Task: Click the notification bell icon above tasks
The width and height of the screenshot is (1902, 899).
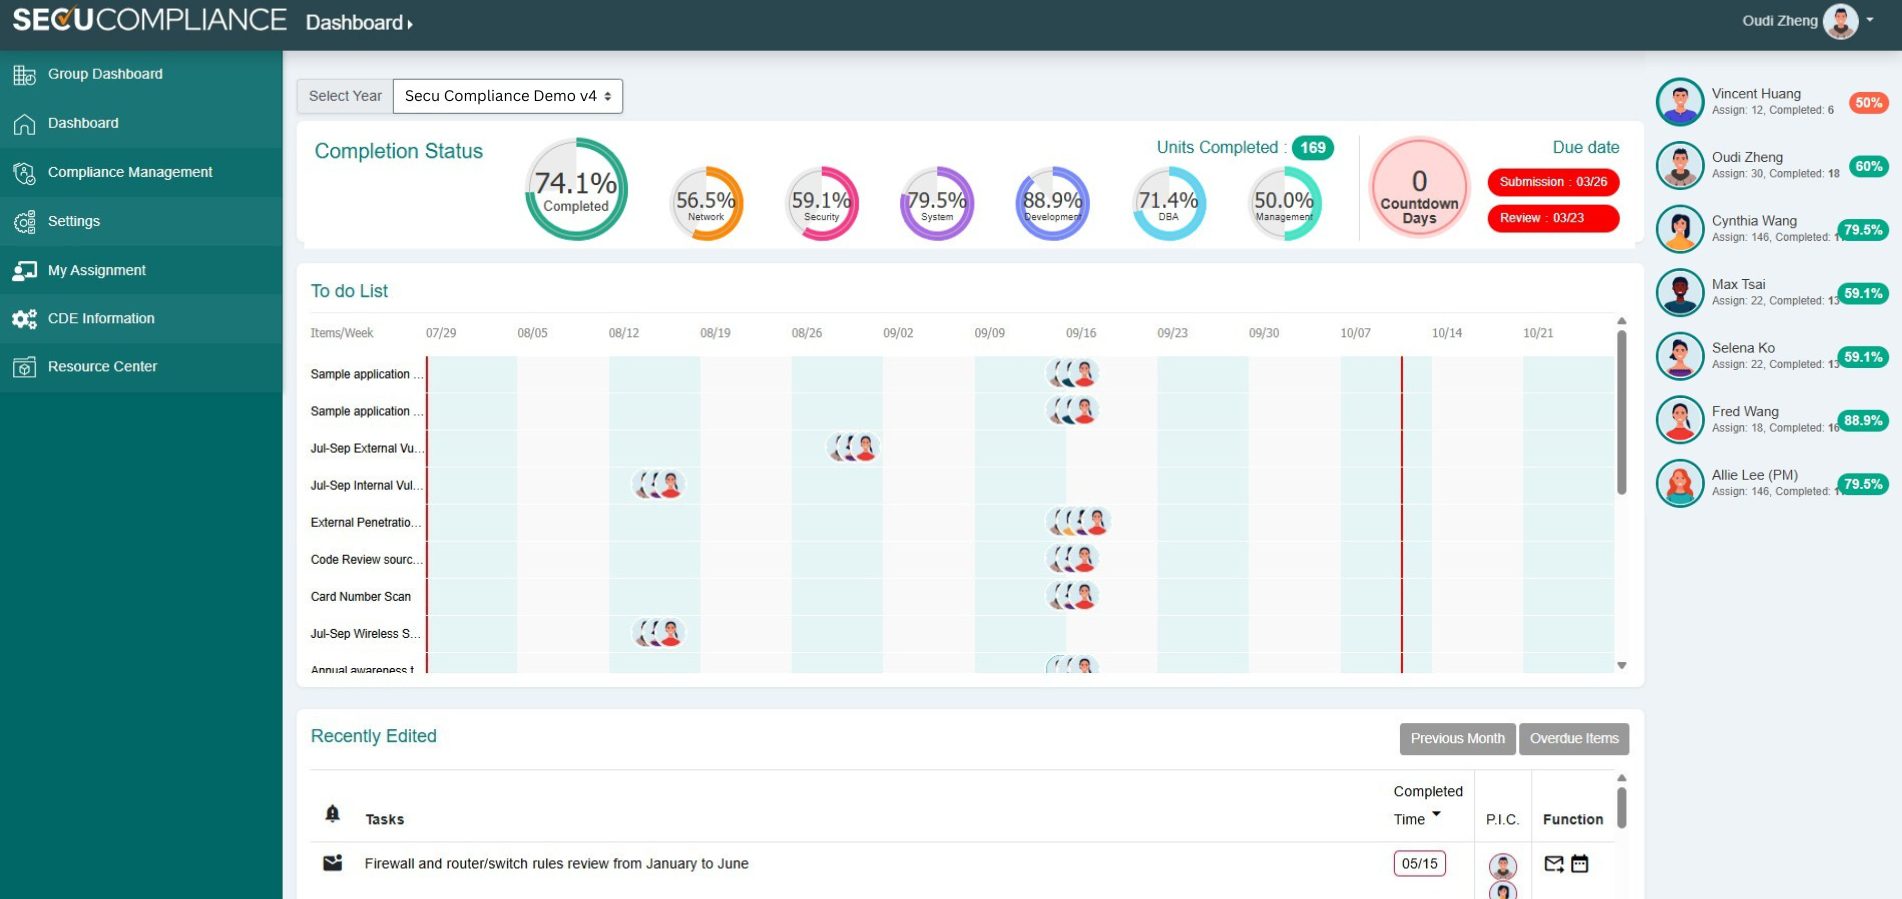Action: (333, 813)
